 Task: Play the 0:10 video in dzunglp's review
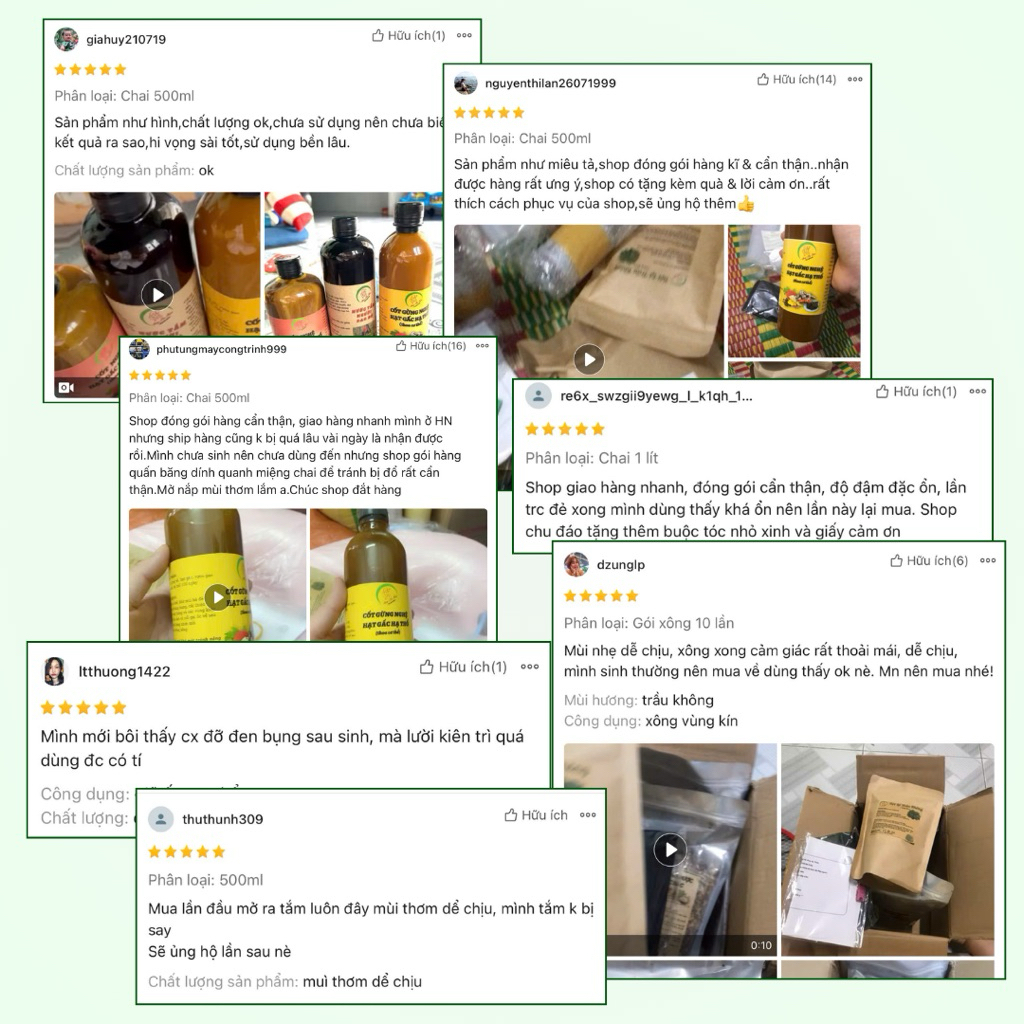(670, 850)
